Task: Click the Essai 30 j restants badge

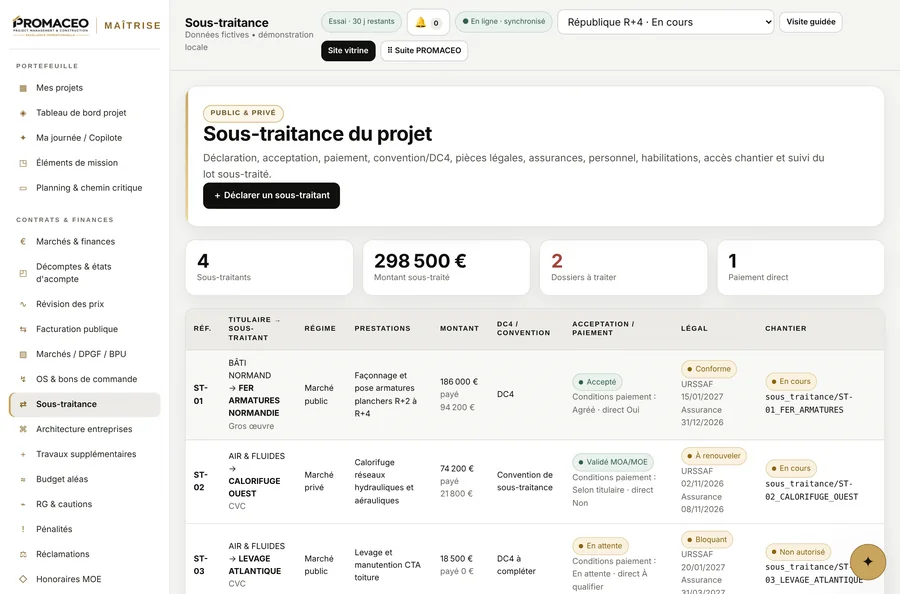Action: 362,21
